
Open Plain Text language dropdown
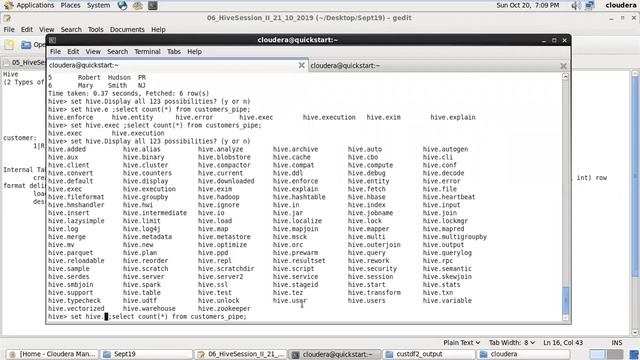tap(462, 342)
